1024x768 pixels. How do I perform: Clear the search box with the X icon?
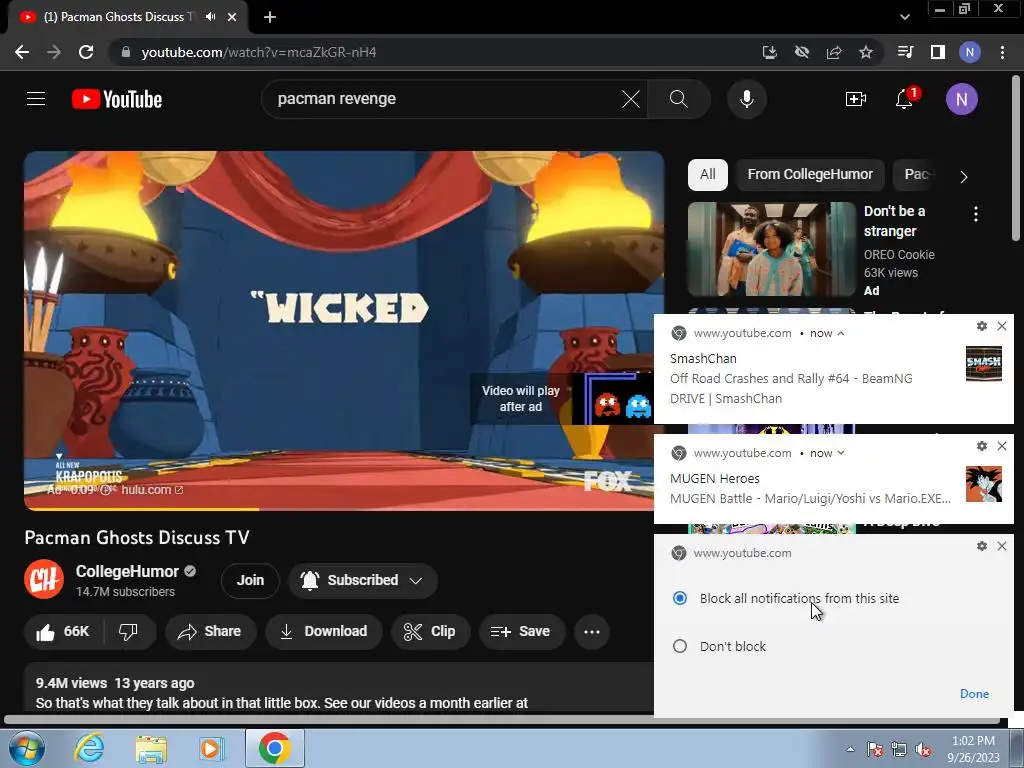[x=631, y=99]
